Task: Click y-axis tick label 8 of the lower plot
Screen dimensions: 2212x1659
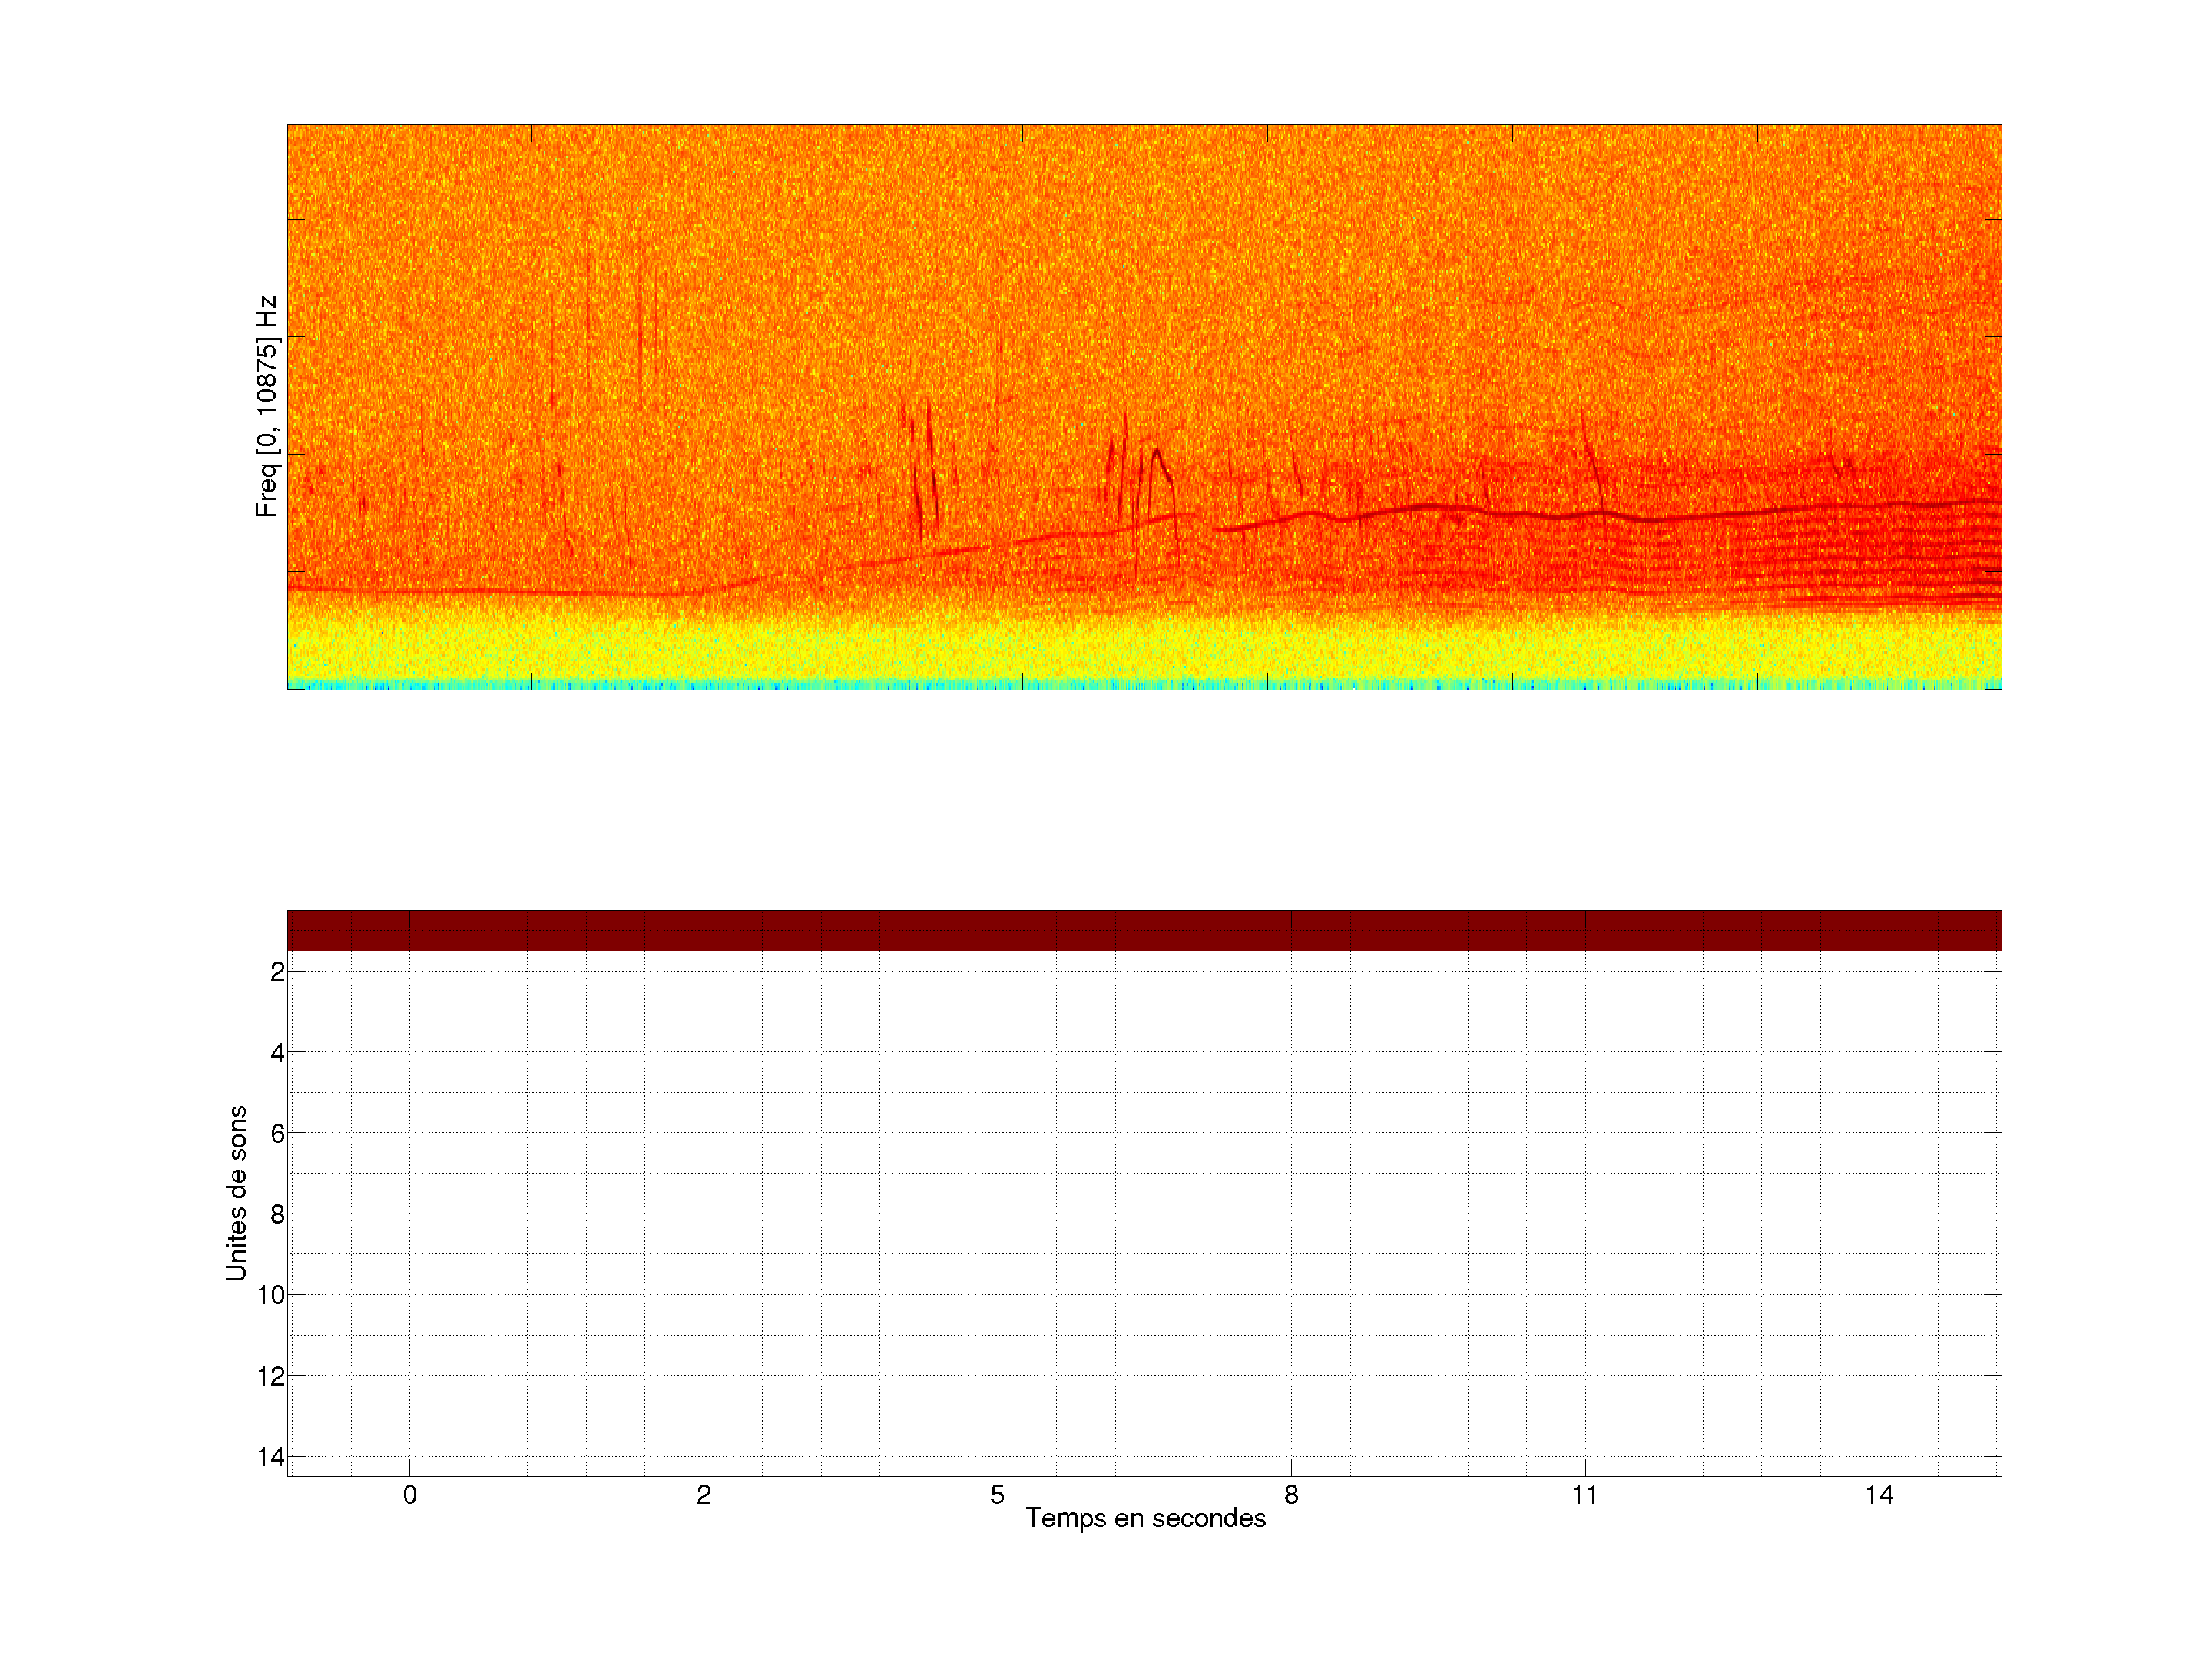Action: point(277,1215)
